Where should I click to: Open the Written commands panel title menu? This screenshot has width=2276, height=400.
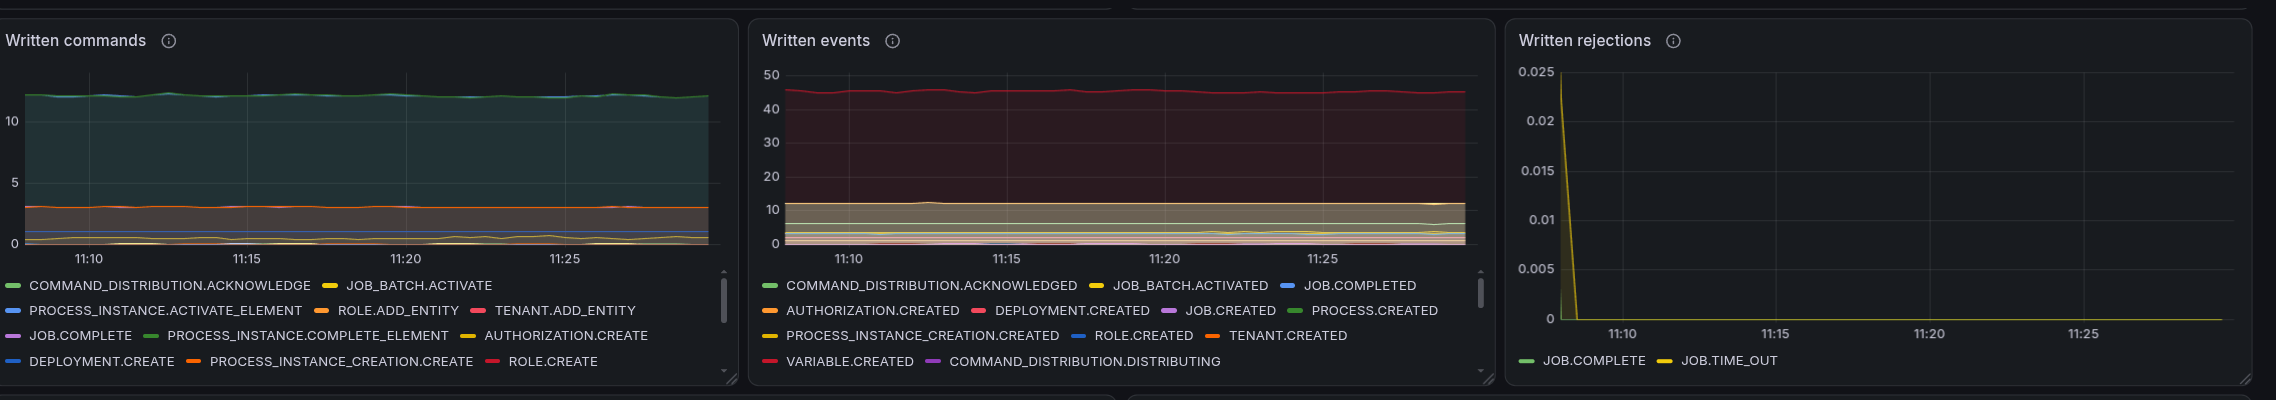pos(76,41)
